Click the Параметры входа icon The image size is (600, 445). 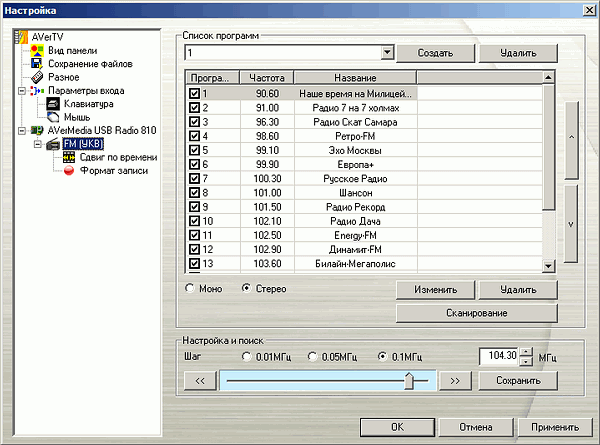click(37, 91)
